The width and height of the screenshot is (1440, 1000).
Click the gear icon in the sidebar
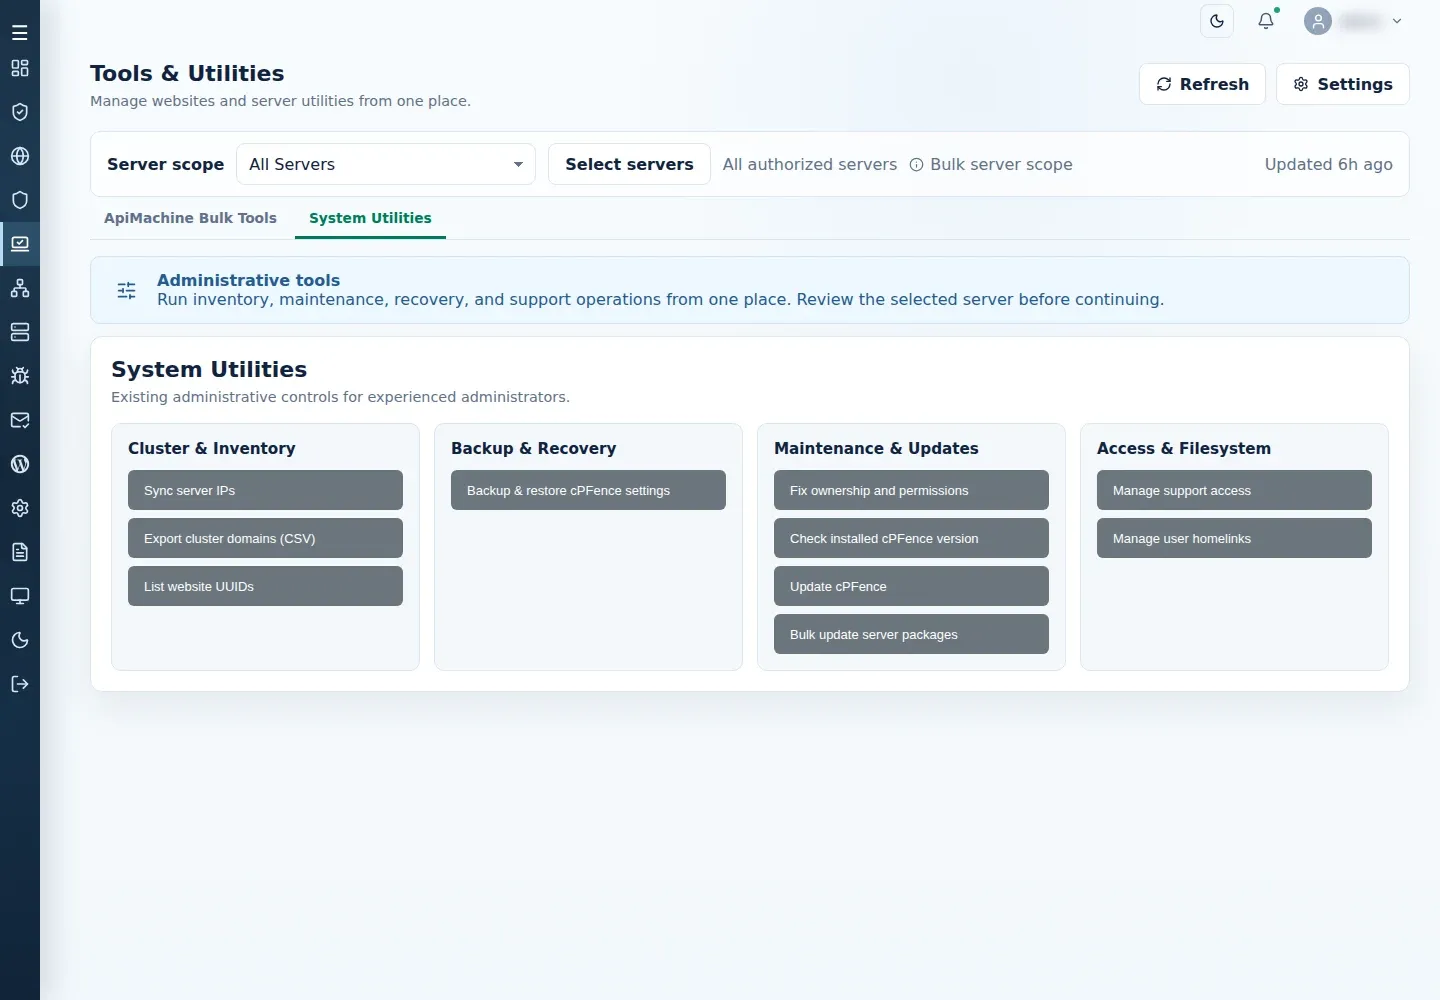click(20, 508)
